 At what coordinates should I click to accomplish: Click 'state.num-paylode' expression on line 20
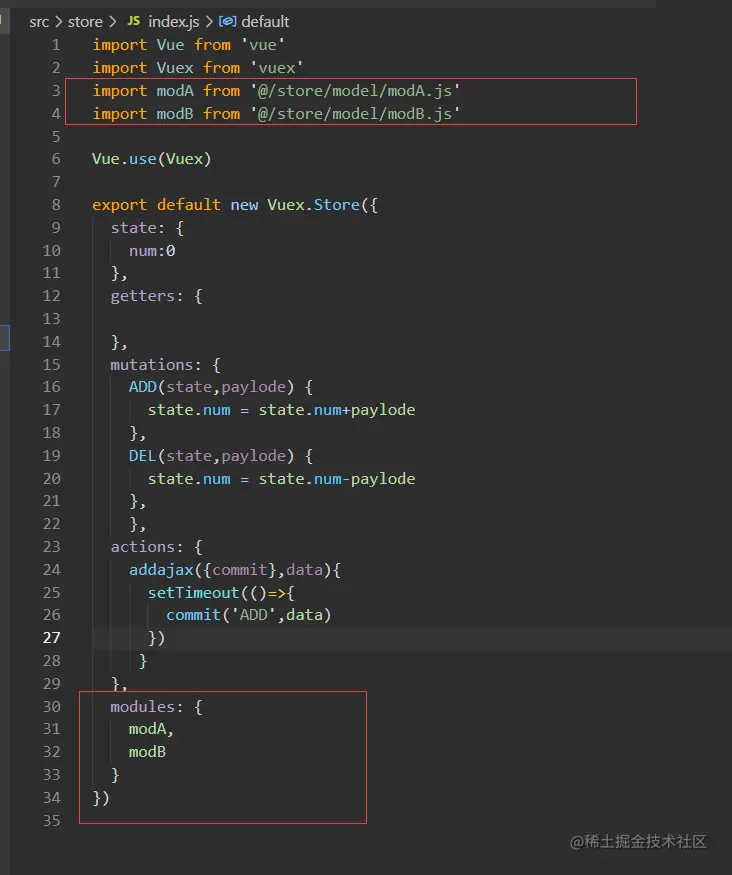[x=337, y=479]
